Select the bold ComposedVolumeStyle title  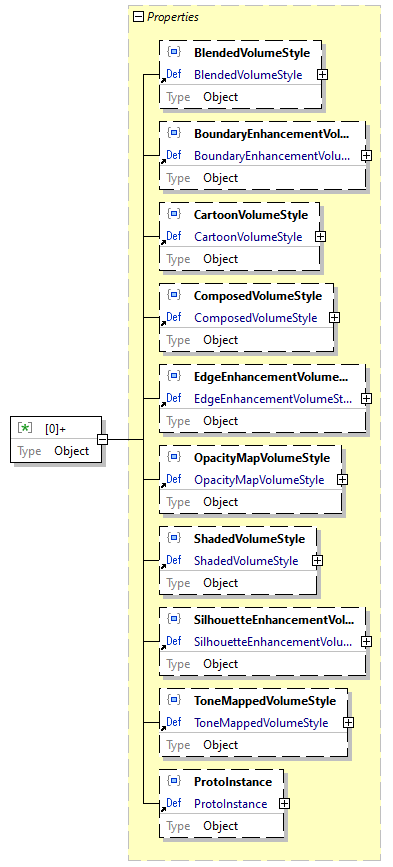[258, 296]
